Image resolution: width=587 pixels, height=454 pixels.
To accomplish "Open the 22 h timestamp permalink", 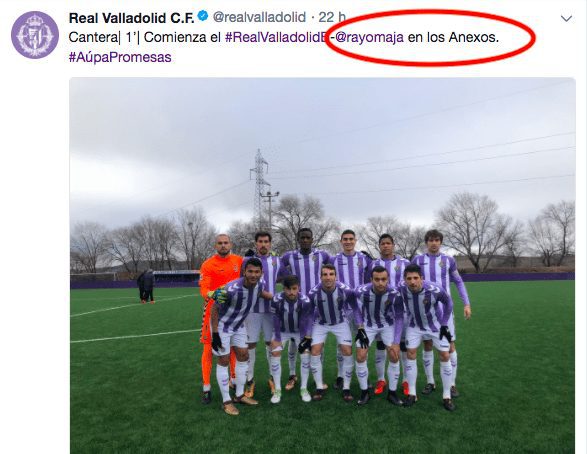I will point(332,17).
